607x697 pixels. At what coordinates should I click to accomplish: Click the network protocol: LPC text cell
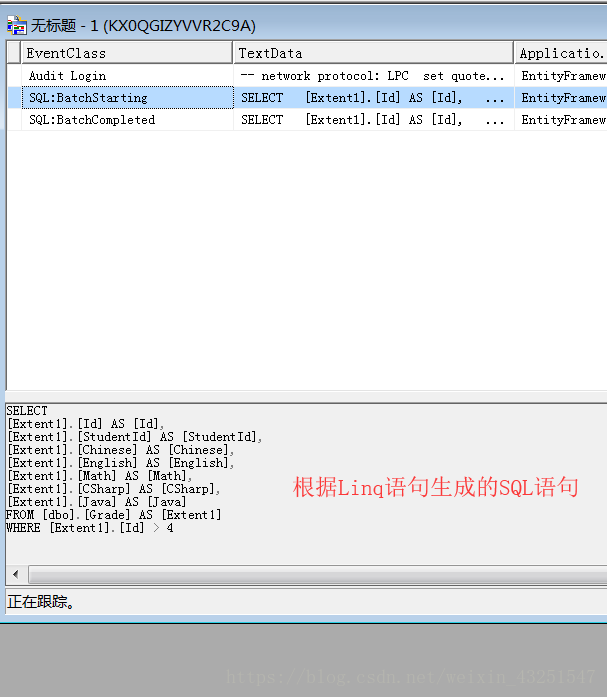click(x=373, y=76)
